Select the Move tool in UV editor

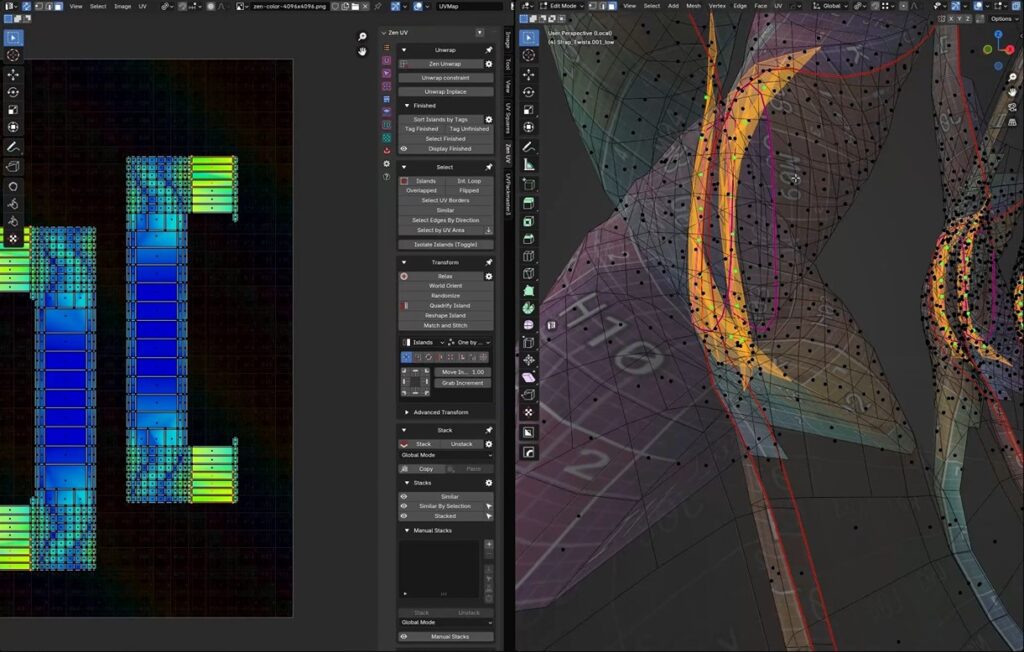pos(13,74)
